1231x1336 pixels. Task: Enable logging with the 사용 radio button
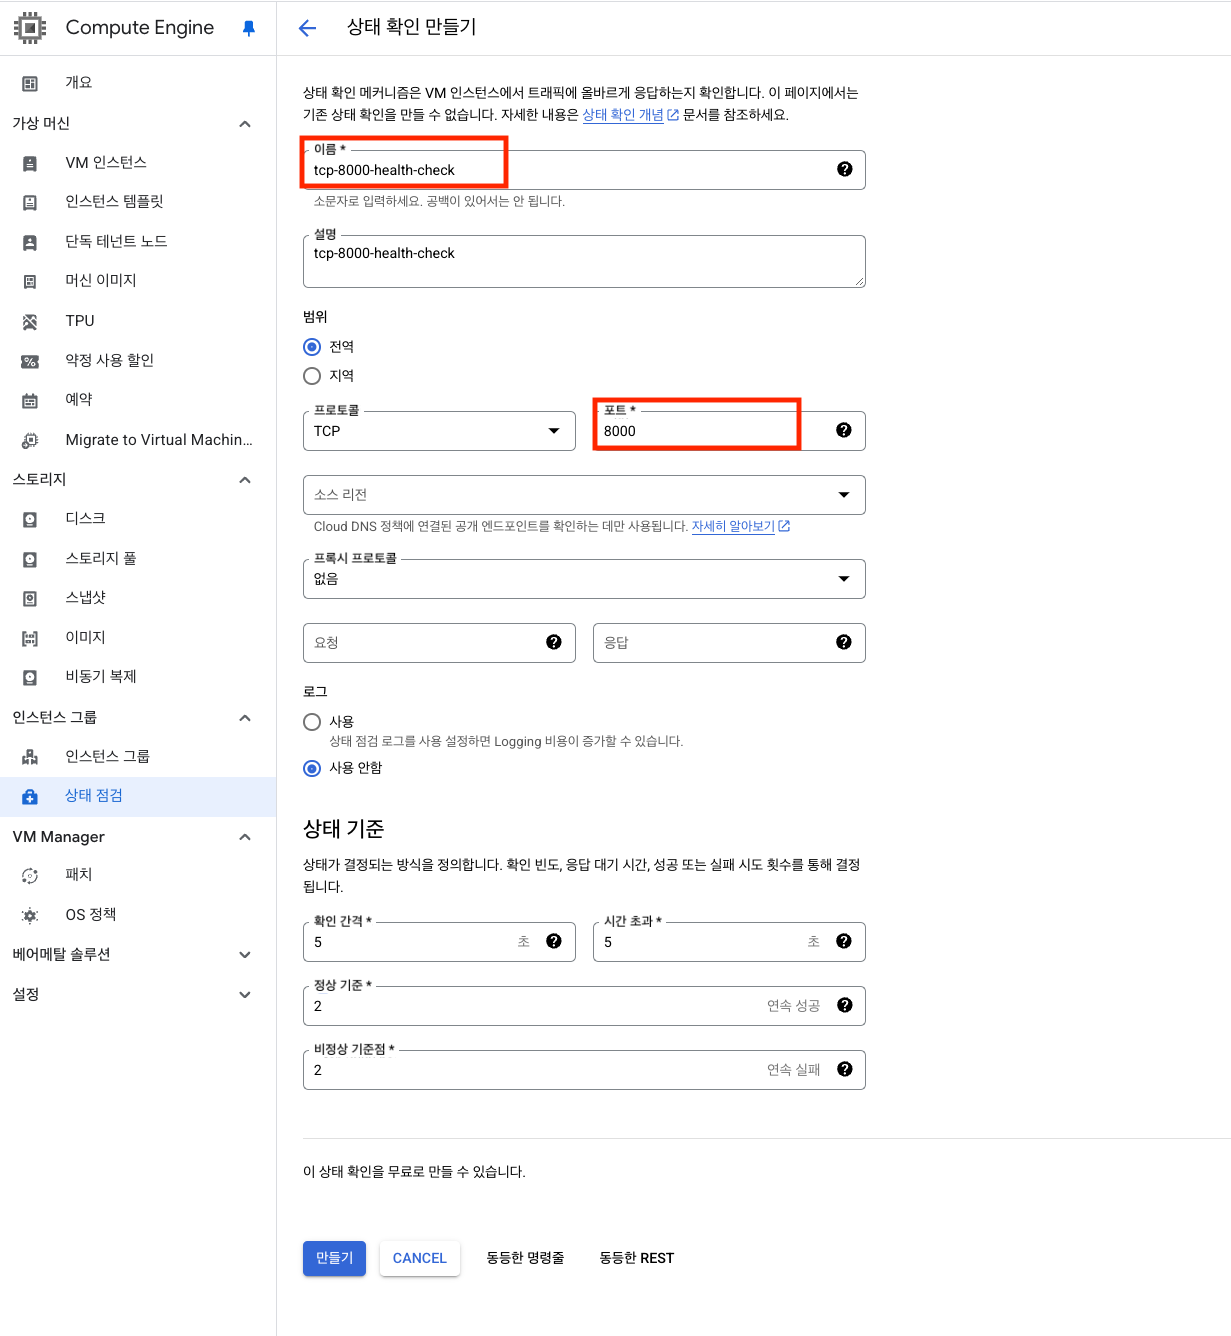coord(312,722)
